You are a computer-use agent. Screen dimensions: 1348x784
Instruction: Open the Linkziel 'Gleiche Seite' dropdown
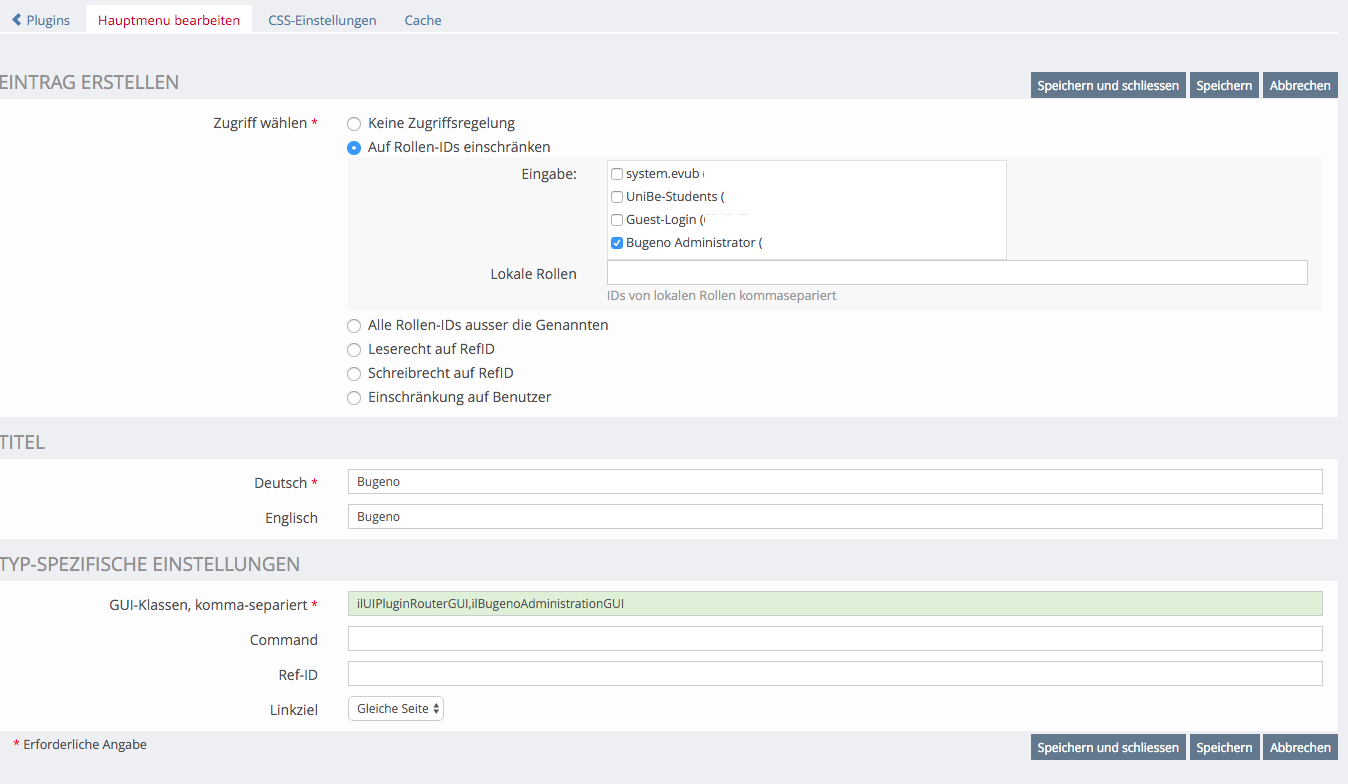click(x=396, y=709)
